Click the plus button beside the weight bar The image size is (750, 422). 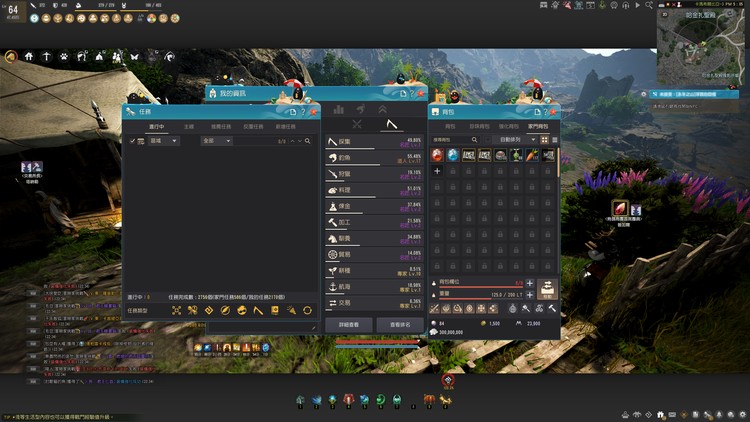click(529, 295)
